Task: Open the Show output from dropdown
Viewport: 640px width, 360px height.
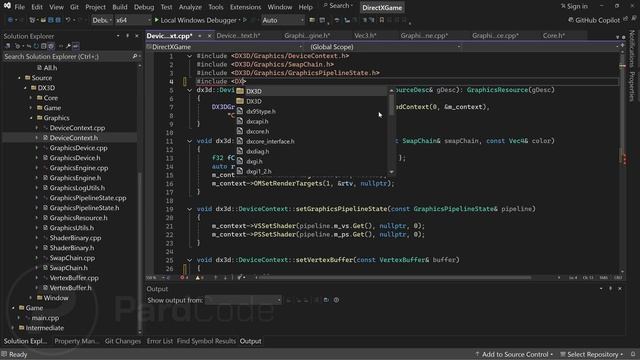Action: tap(243, 300)
